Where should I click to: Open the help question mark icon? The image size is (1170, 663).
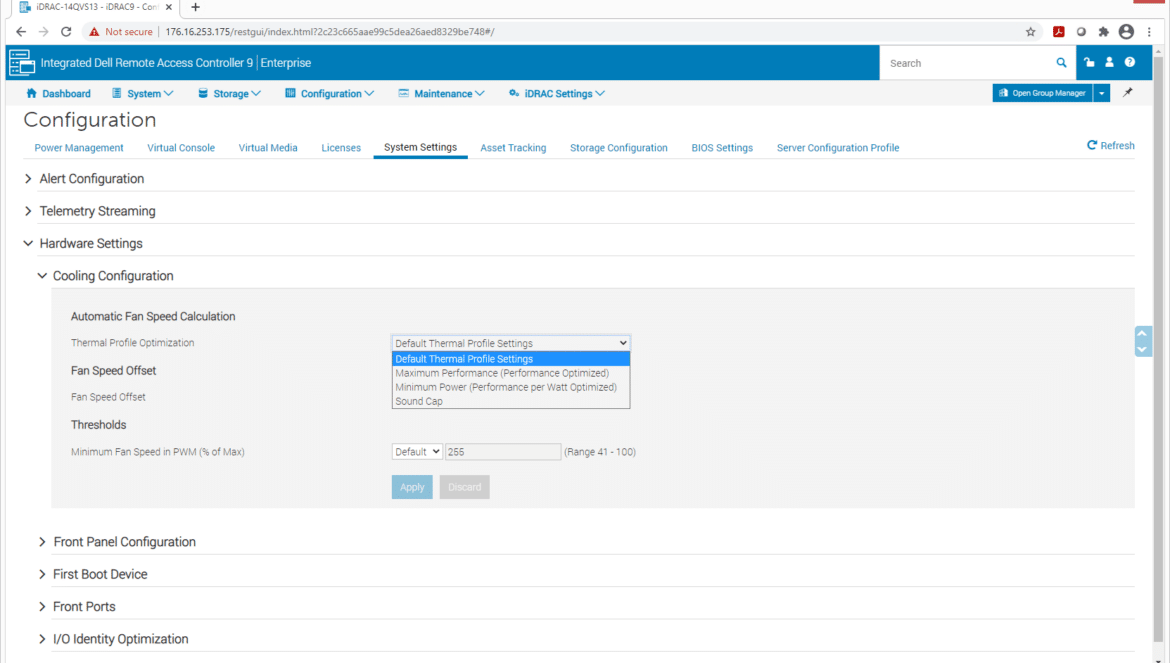pyautogui.click(x=1130, y=63)
